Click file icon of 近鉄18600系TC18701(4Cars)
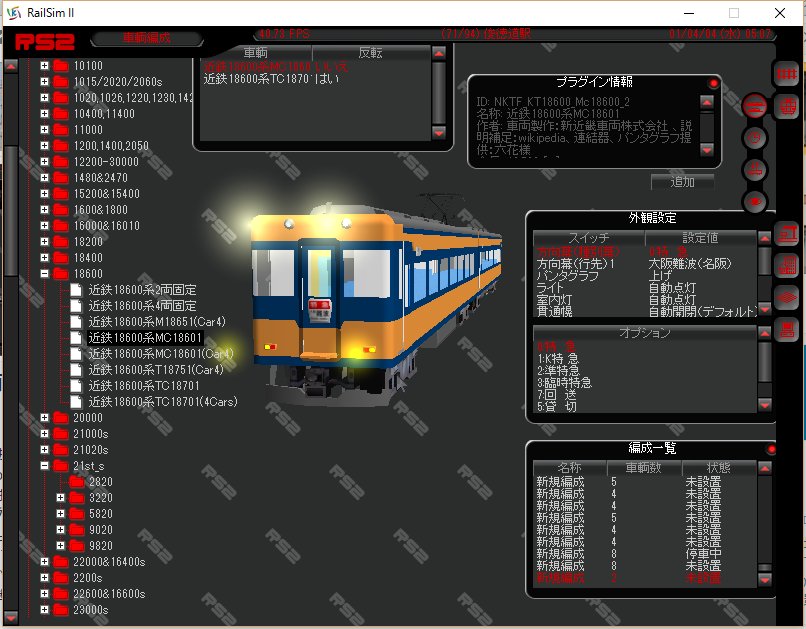This screenshot has width=806, height=629. (x=76, y=402)
